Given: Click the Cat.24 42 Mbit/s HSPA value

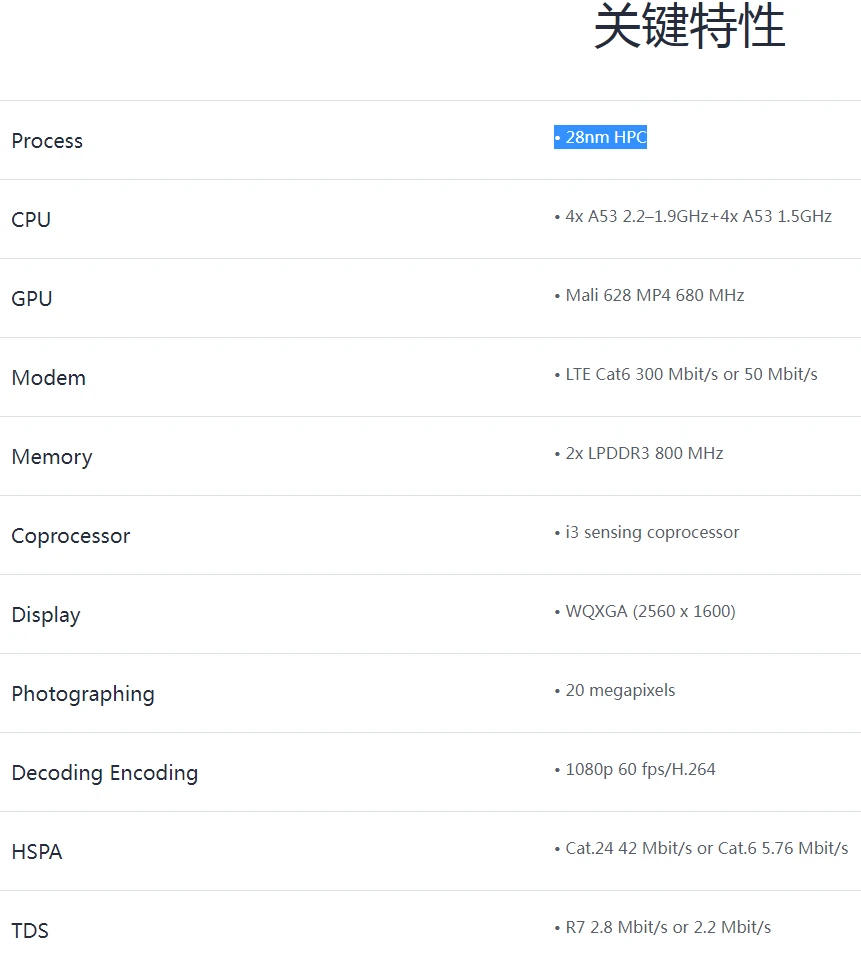Looking at the screenshot, I should coord(701,849).
